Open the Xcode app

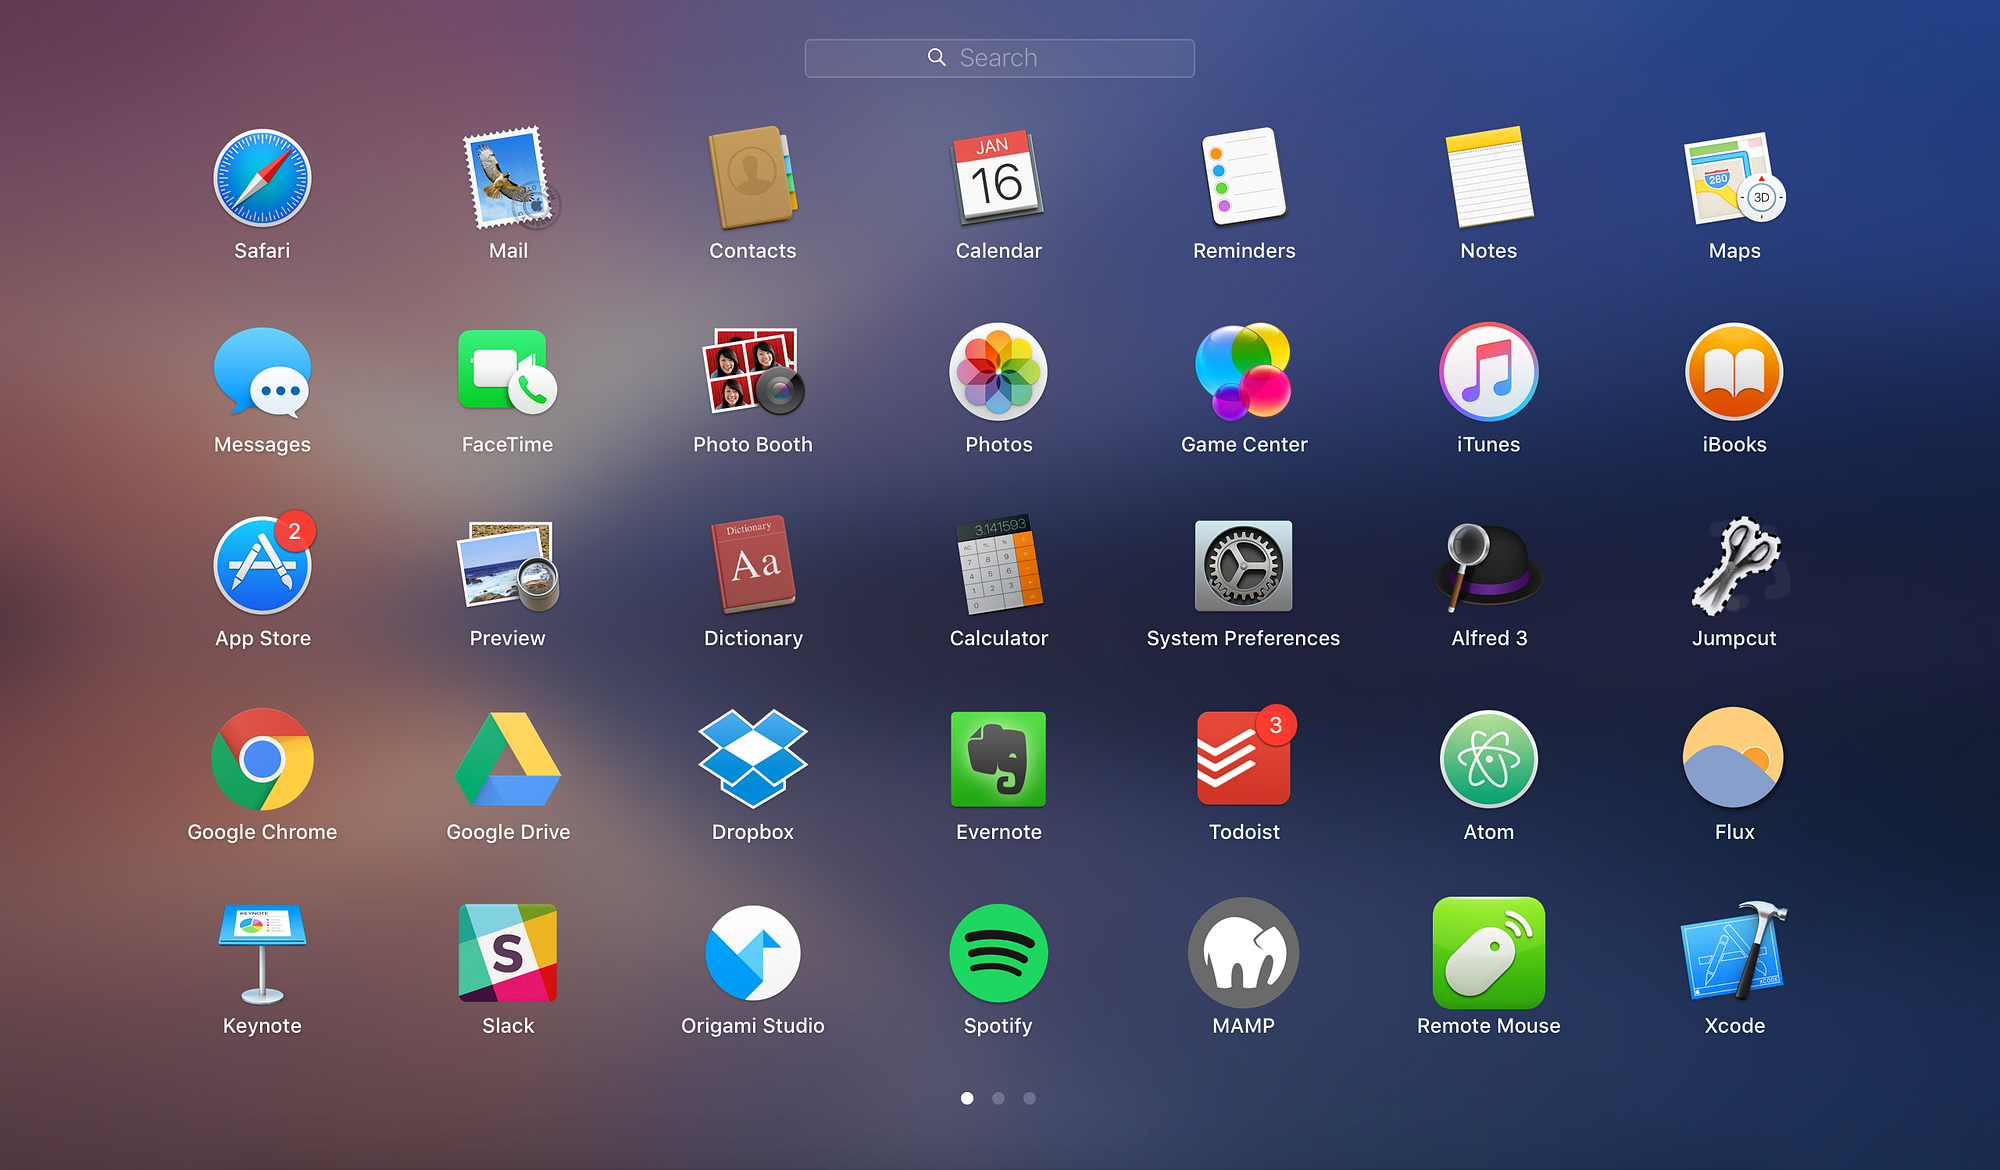click(1734, 953)
